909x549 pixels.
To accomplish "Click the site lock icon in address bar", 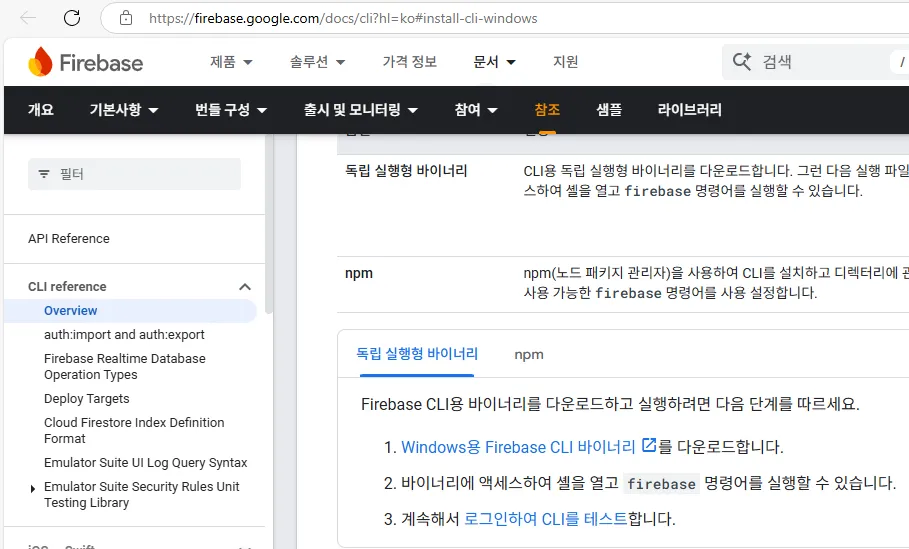I will click(x=126, y=18).
